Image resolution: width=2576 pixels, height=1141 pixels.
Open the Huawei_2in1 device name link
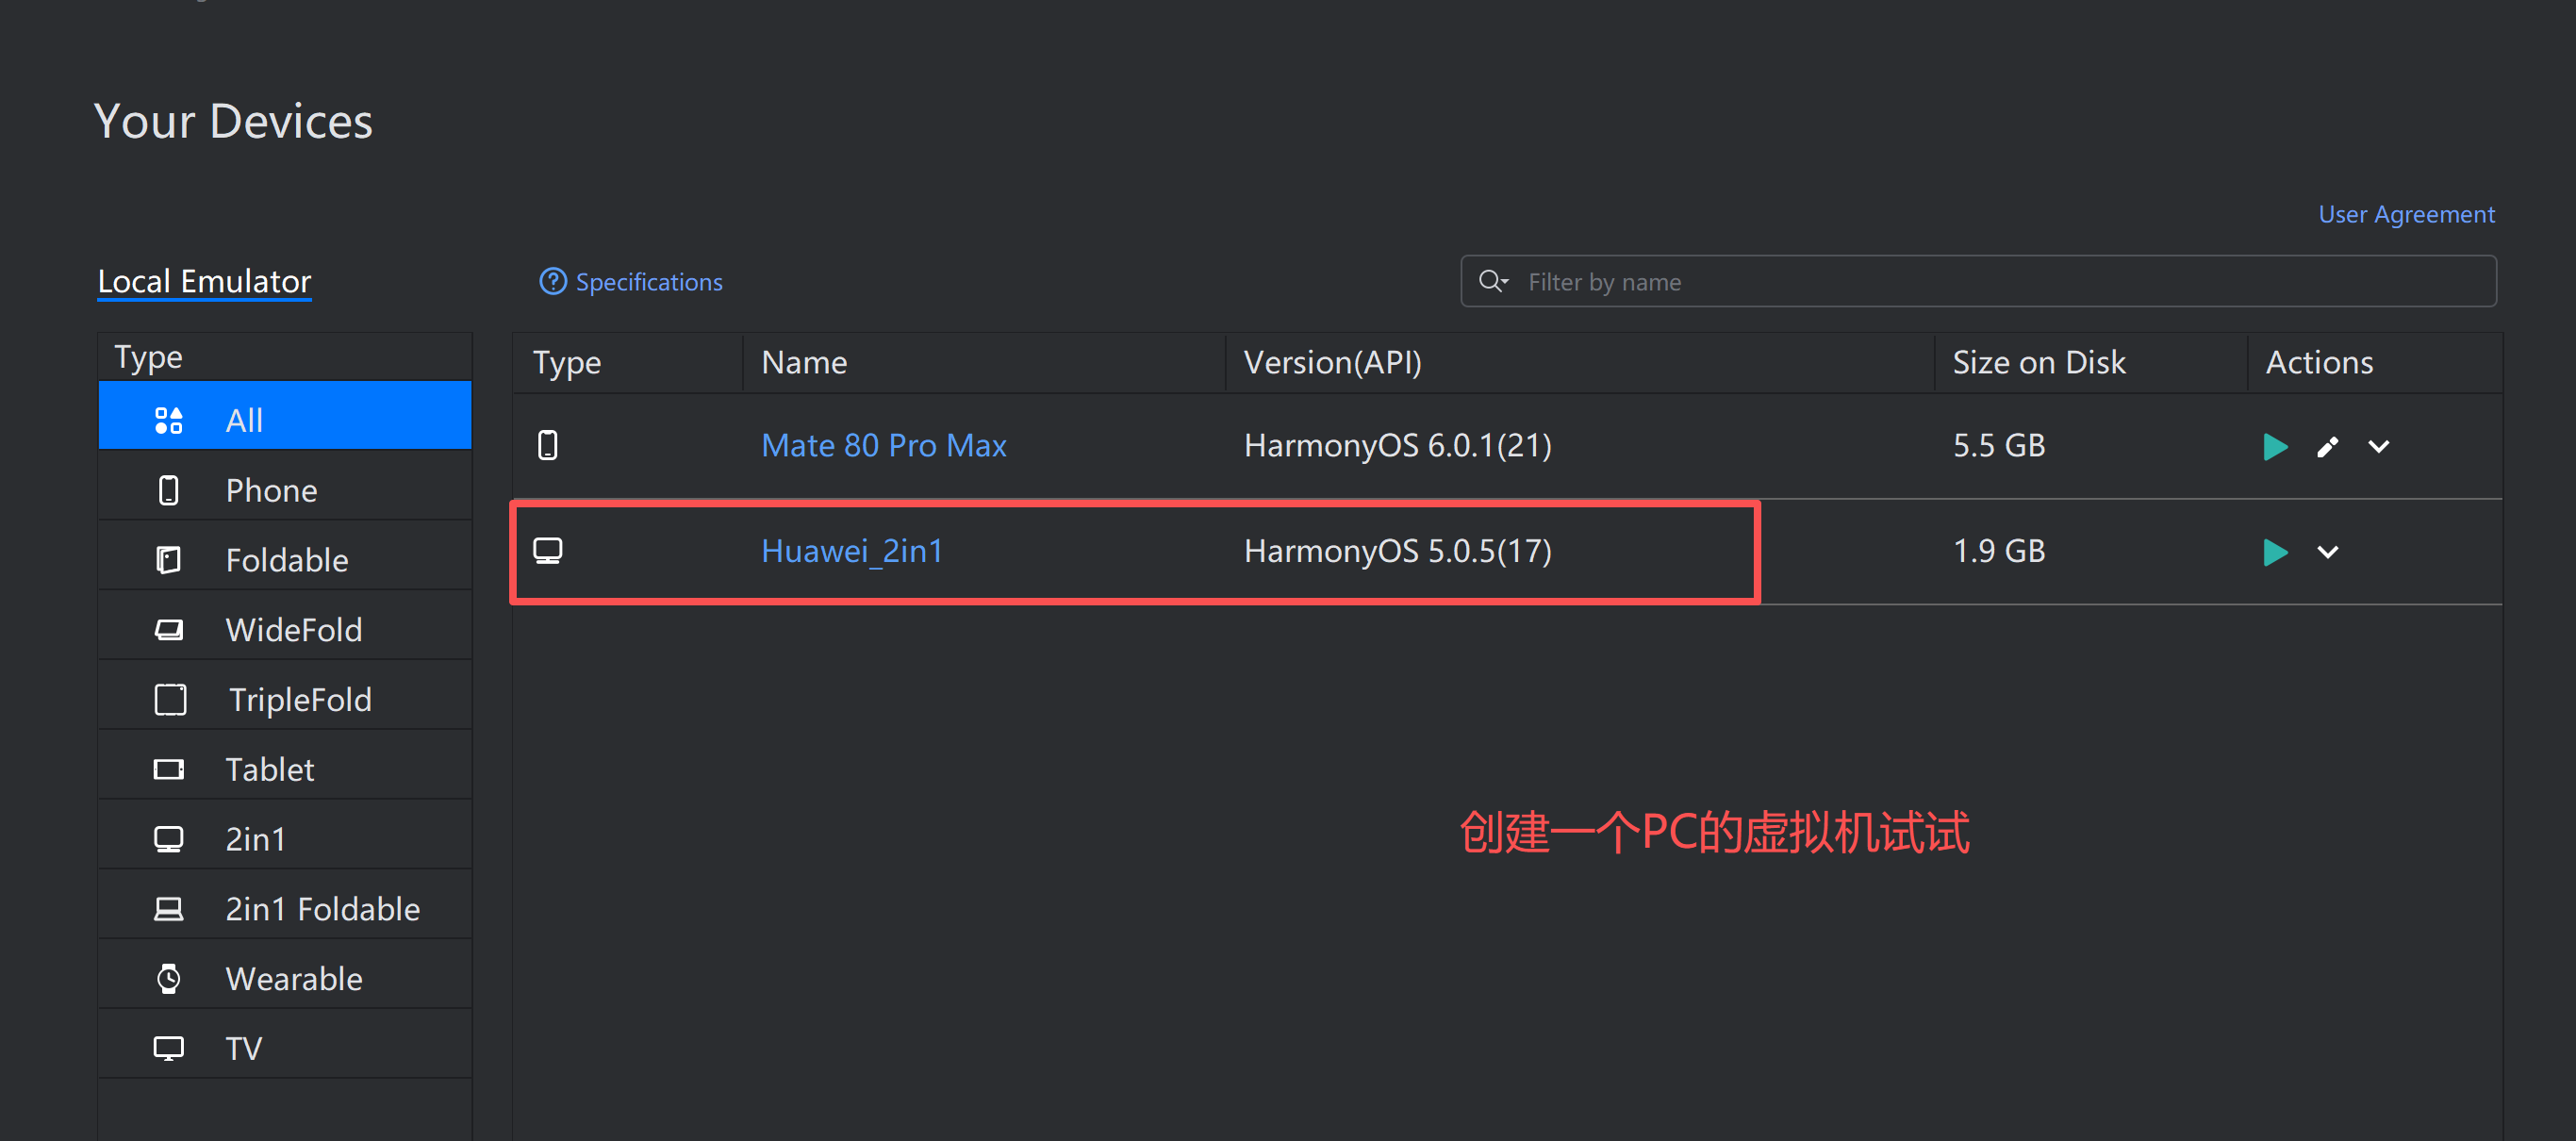point(851,551)
